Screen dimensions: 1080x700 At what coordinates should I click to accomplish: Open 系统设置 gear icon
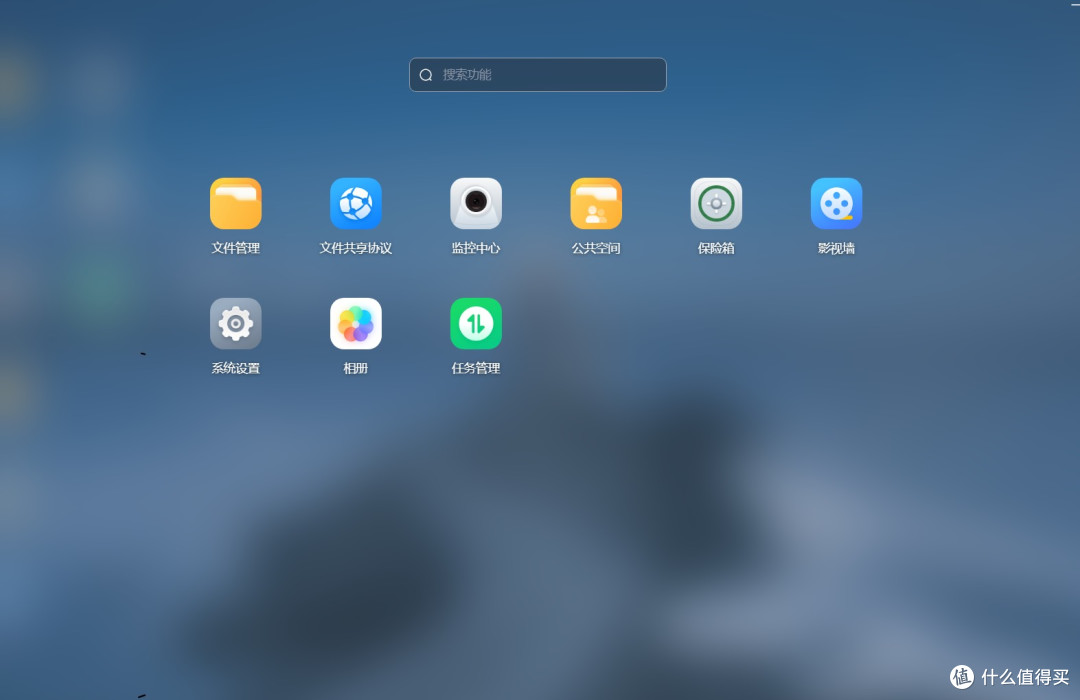click(x=236, y=323)
